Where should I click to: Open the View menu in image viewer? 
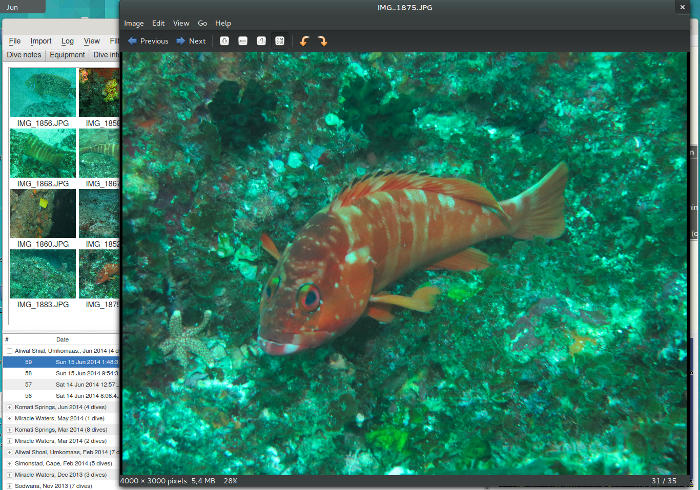[181, 23]
